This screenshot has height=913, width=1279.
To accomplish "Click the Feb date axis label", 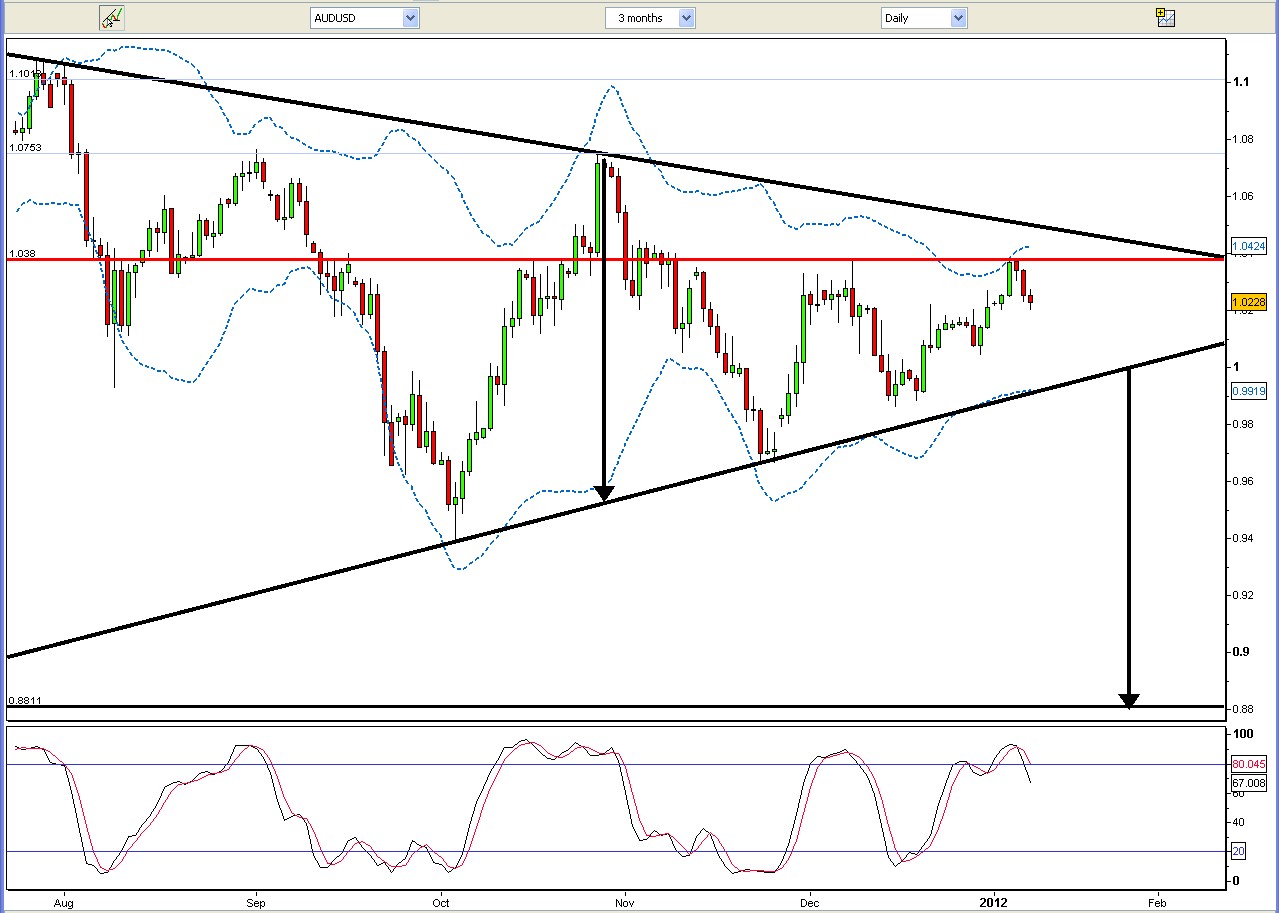I will tap(1156, 901).
